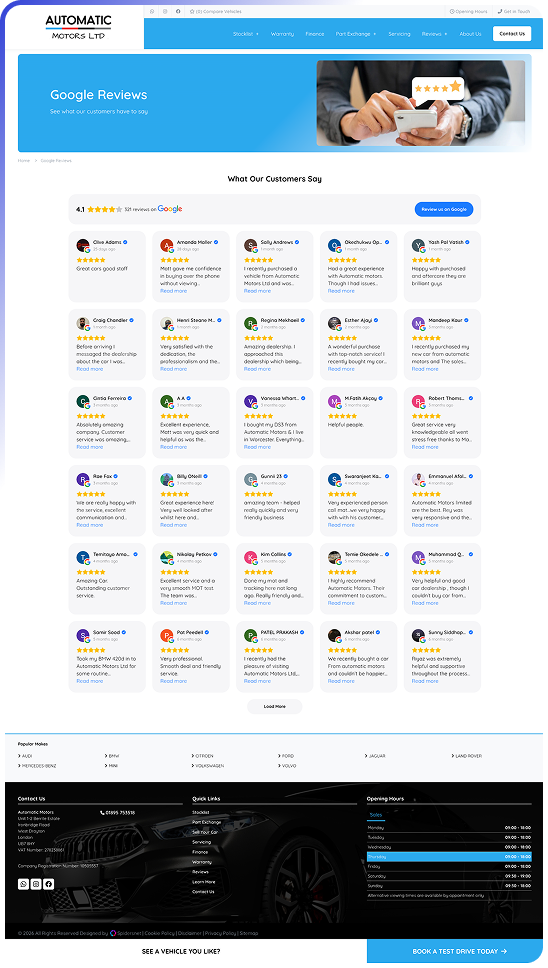The width and height of the screenshot is (548, 968).
Task: Click the footer Facebook icon
Action: click(x=49, y=884)
